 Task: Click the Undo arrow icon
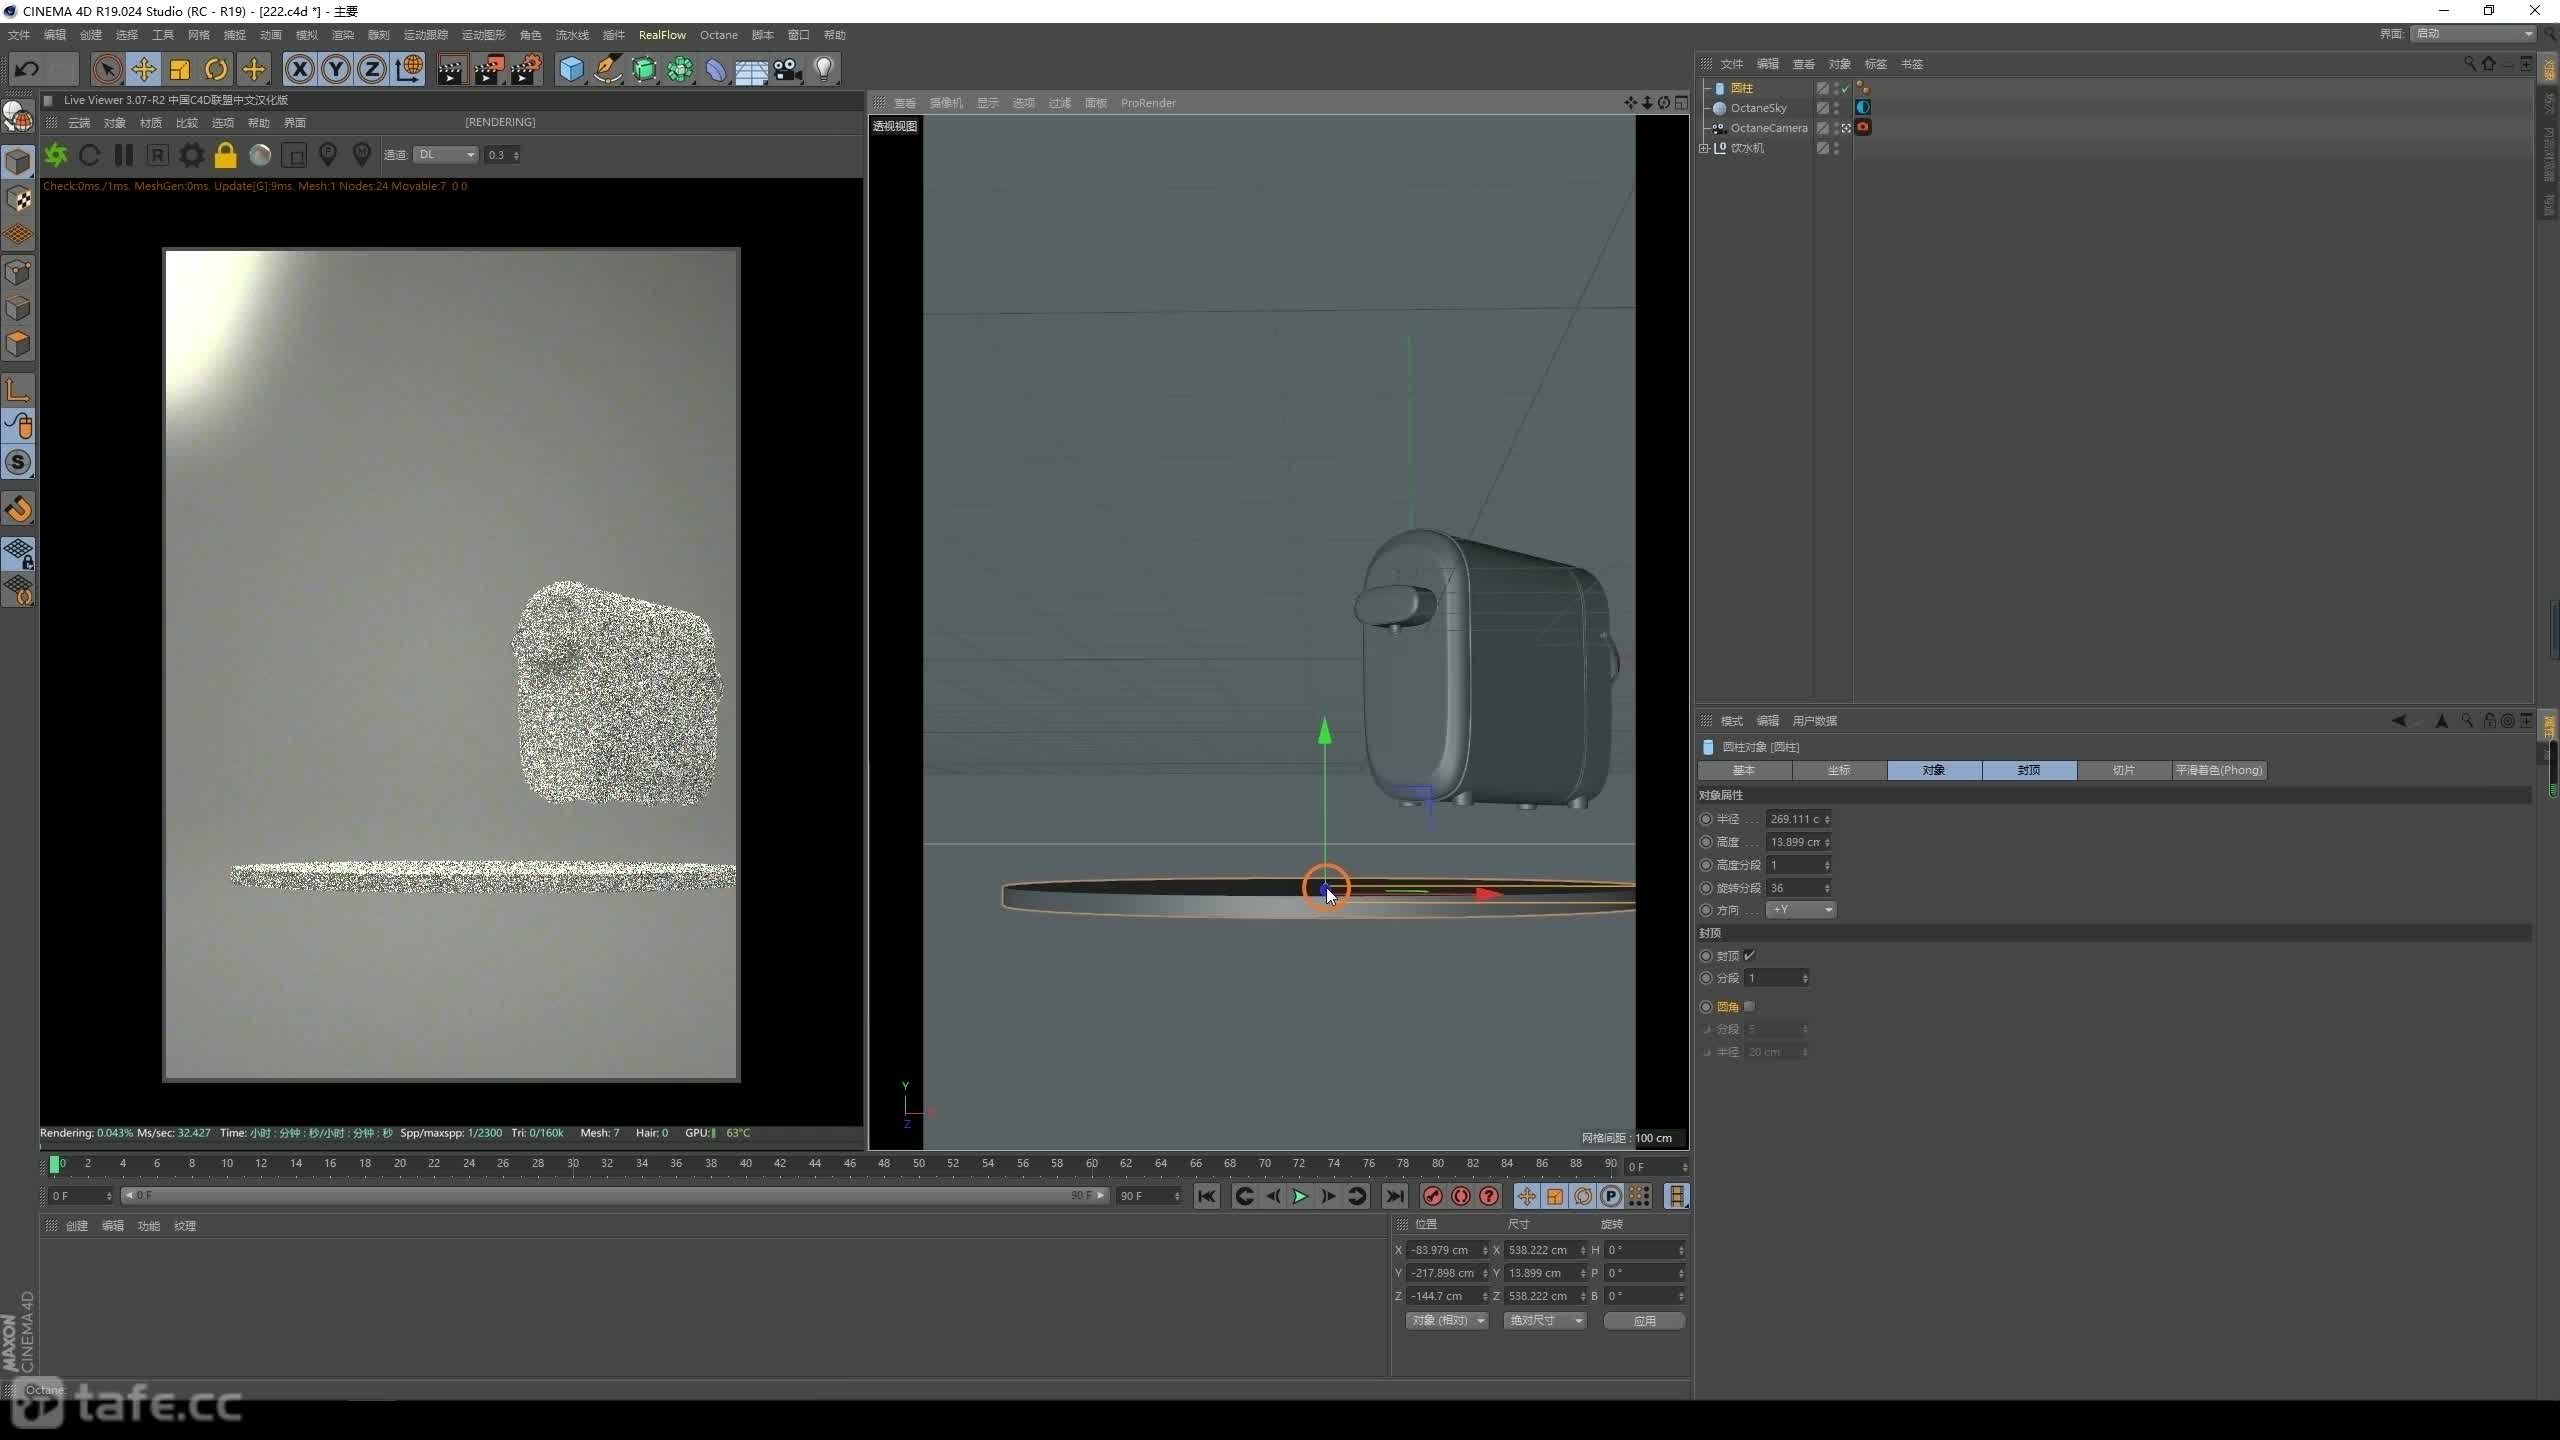[x=27, y=69]
